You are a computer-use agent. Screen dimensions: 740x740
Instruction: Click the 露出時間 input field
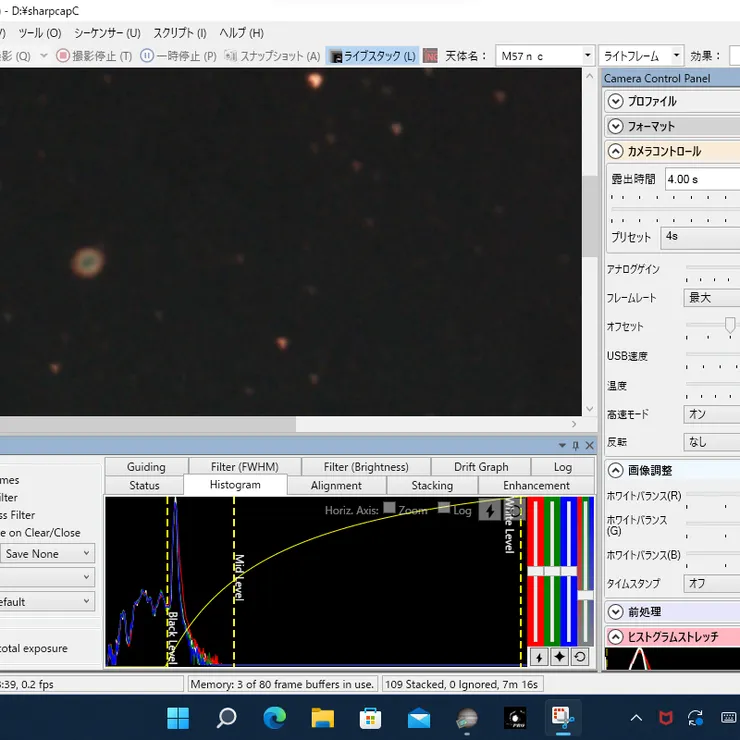702,179
